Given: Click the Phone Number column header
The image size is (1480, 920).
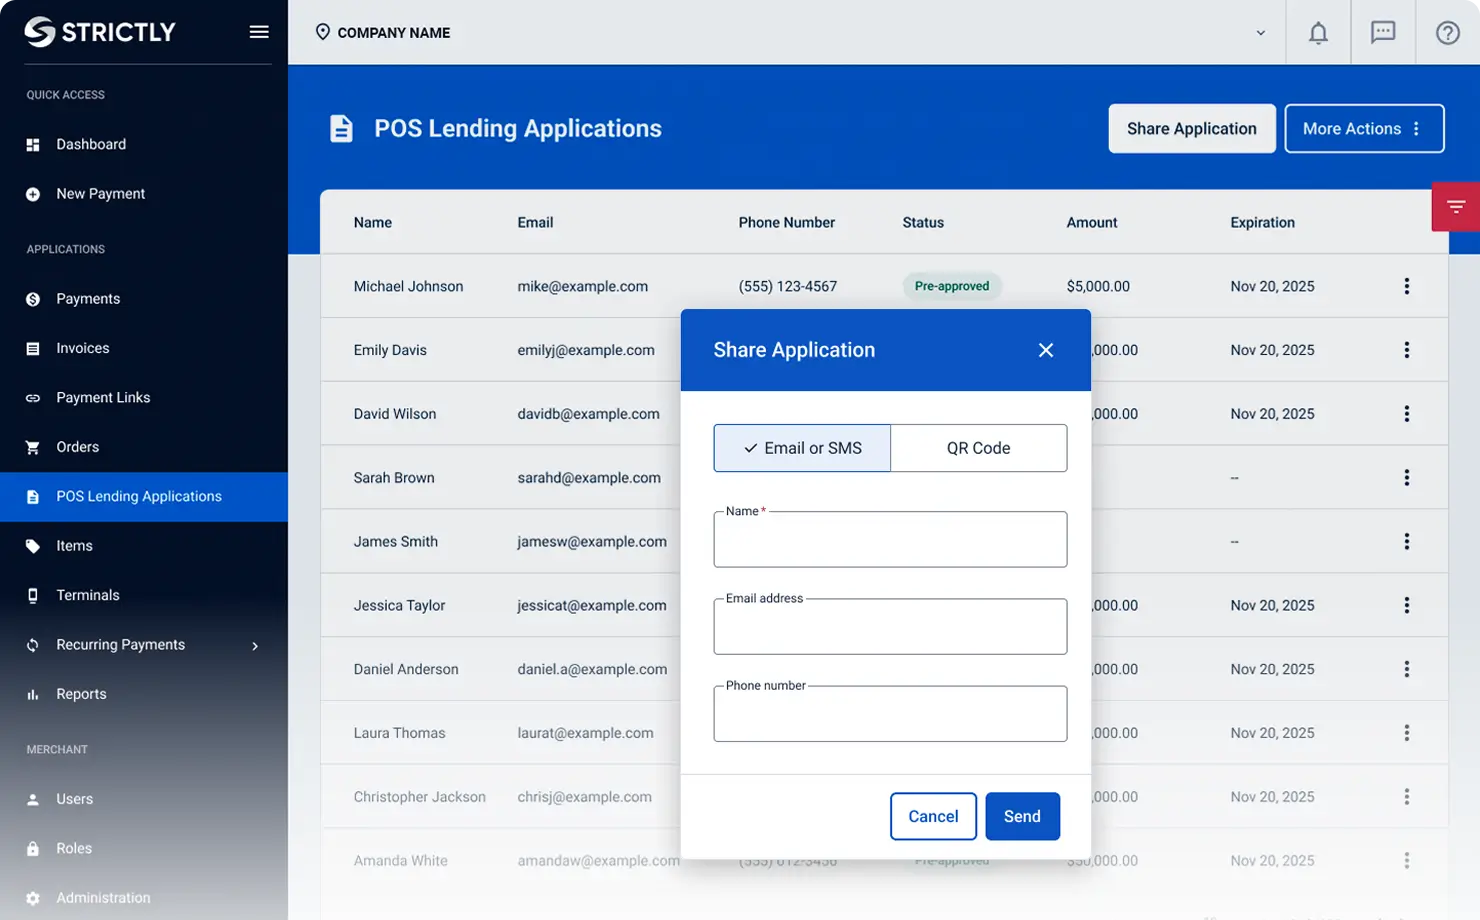Looking at the screenshot, I should (x=787, y=222).
